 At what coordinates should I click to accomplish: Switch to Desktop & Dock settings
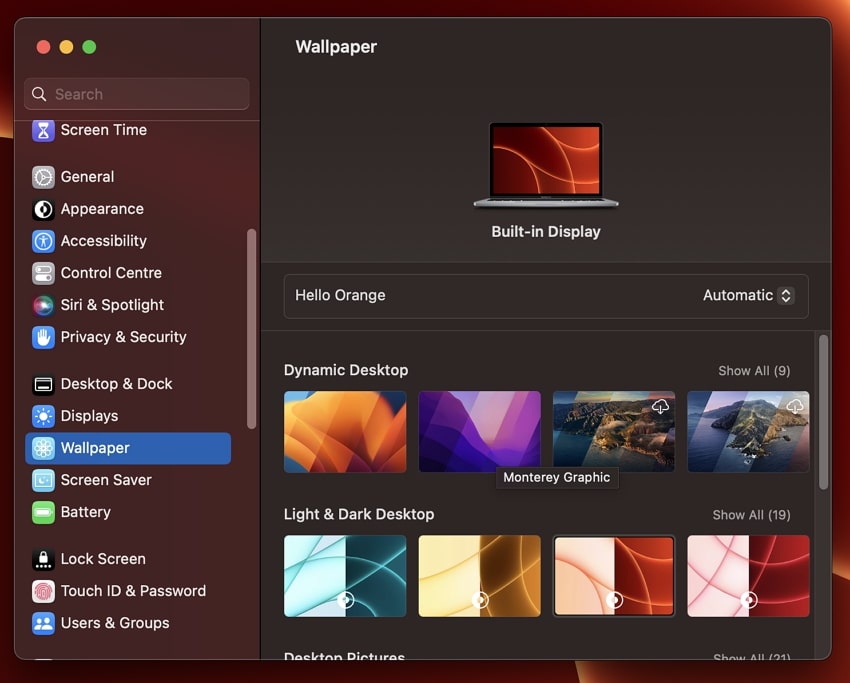(116, 384)
